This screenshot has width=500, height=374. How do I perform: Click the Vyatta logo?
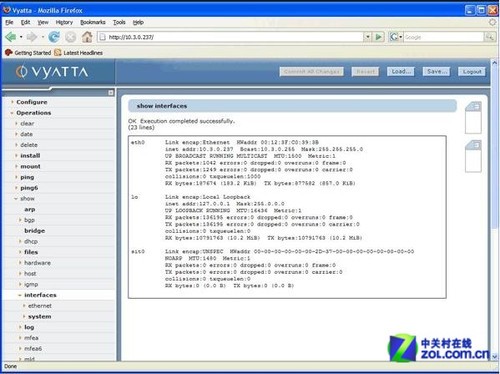(x=52, y=72)
